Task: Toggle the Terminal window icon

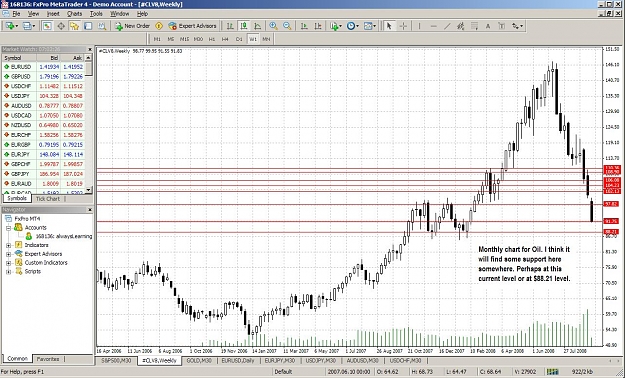Action: coord(88,26)
